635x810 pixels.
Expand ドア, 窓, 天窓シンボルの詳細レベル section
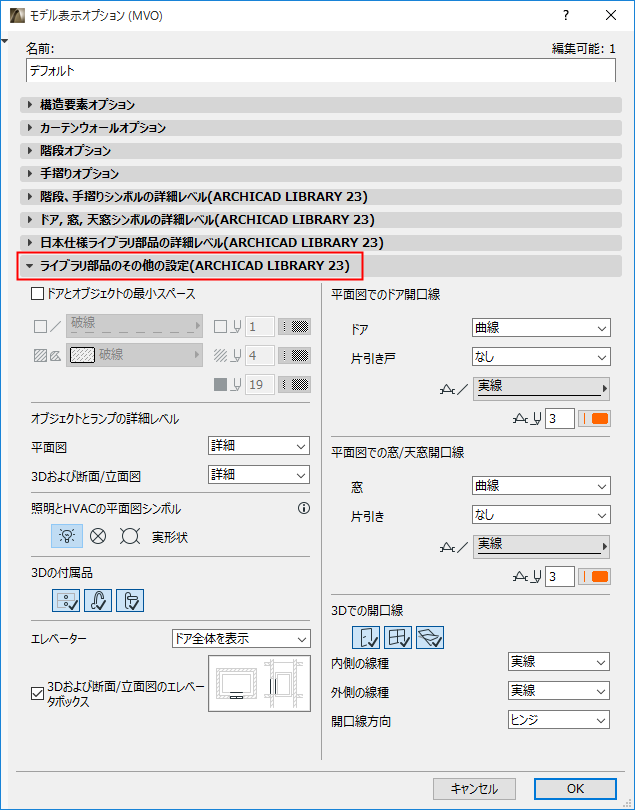coord(320,220)
